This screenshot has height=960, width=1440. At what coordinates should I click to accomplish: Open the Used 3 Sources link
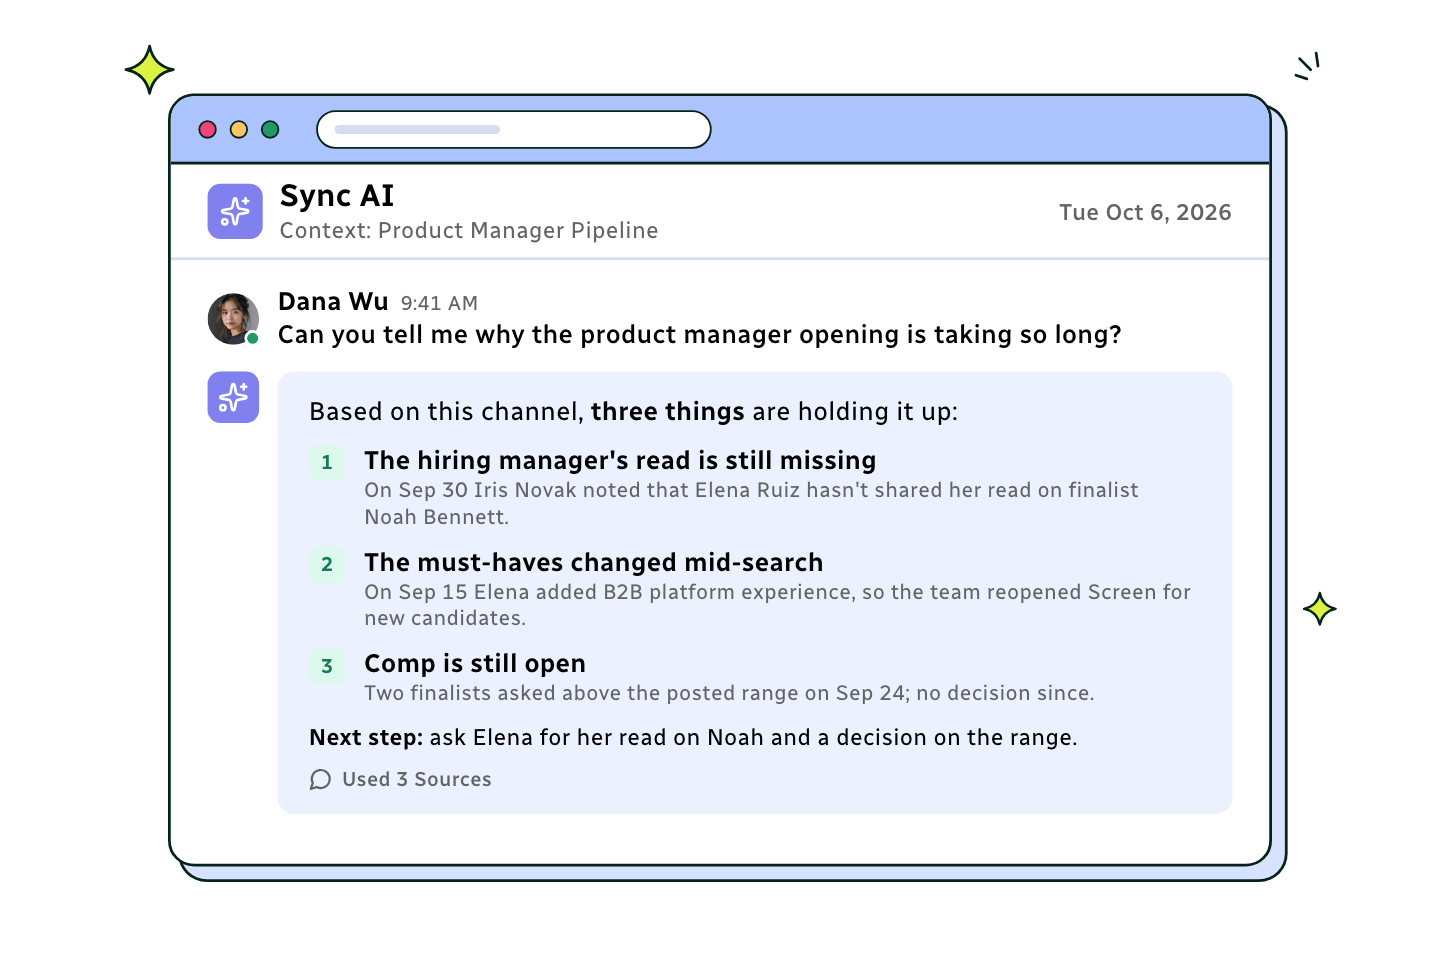pos(417,779)
